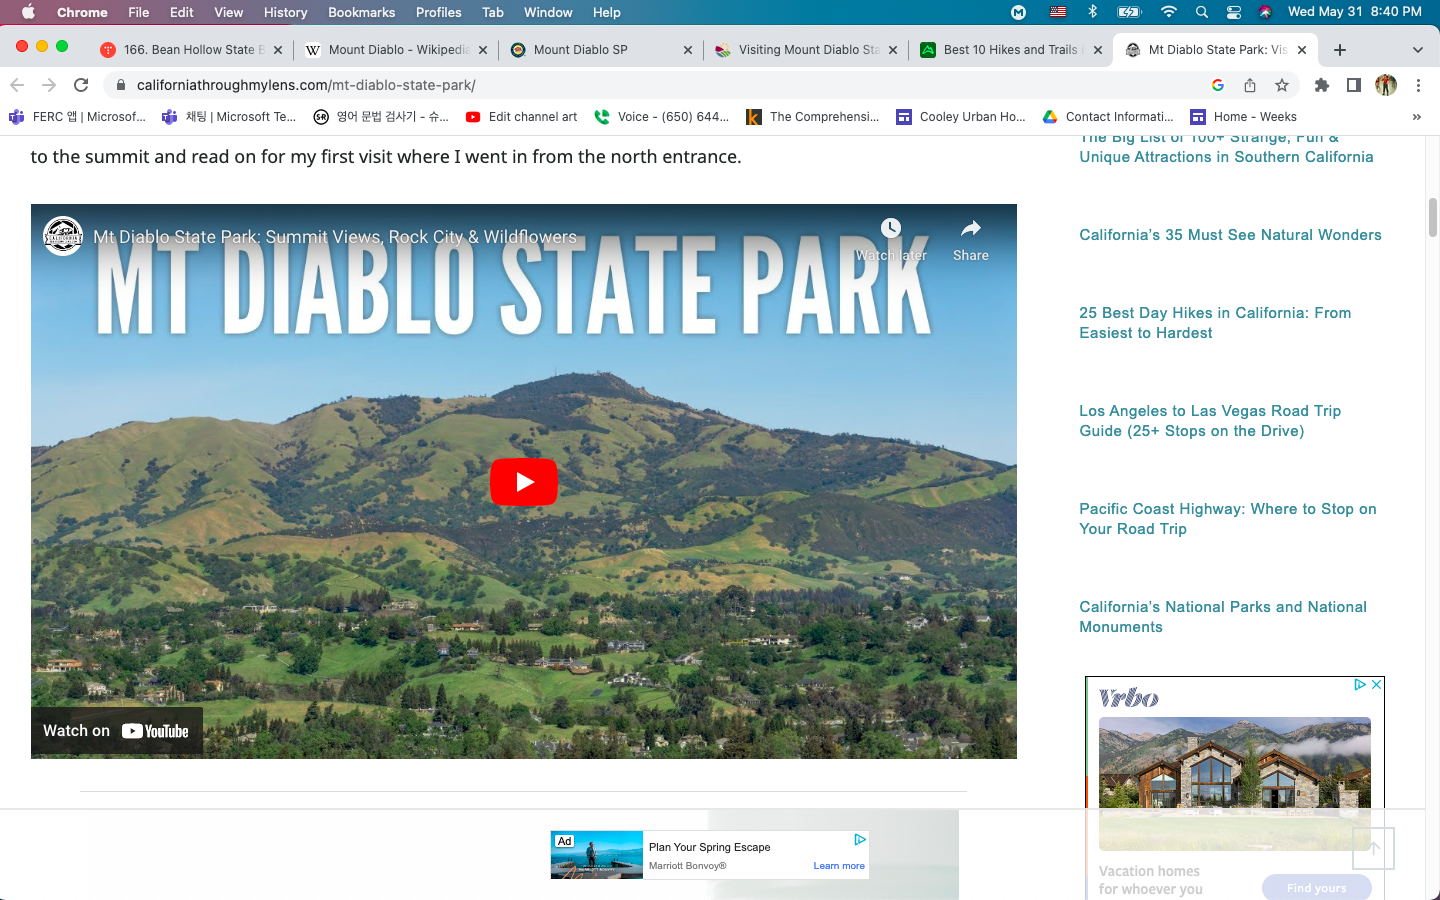The height and width of the screenshot is (900, 1440).
Task: Click the battery status icon
Action: click(1129, 12)
